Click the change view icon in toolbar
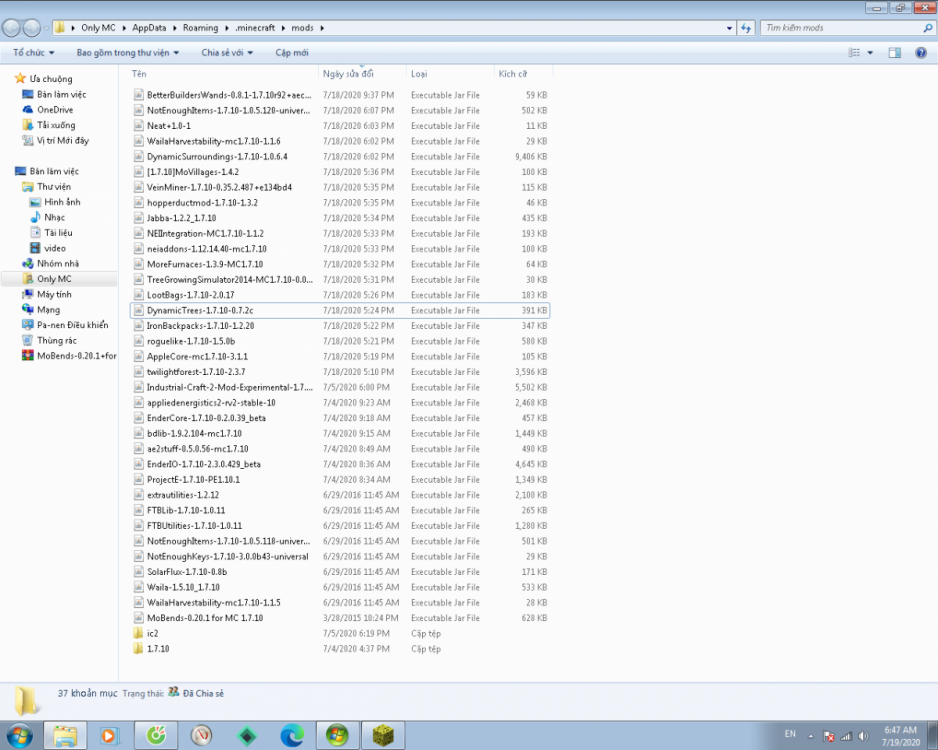This screenshot has height=750, width=938. (x=854, y=53)
